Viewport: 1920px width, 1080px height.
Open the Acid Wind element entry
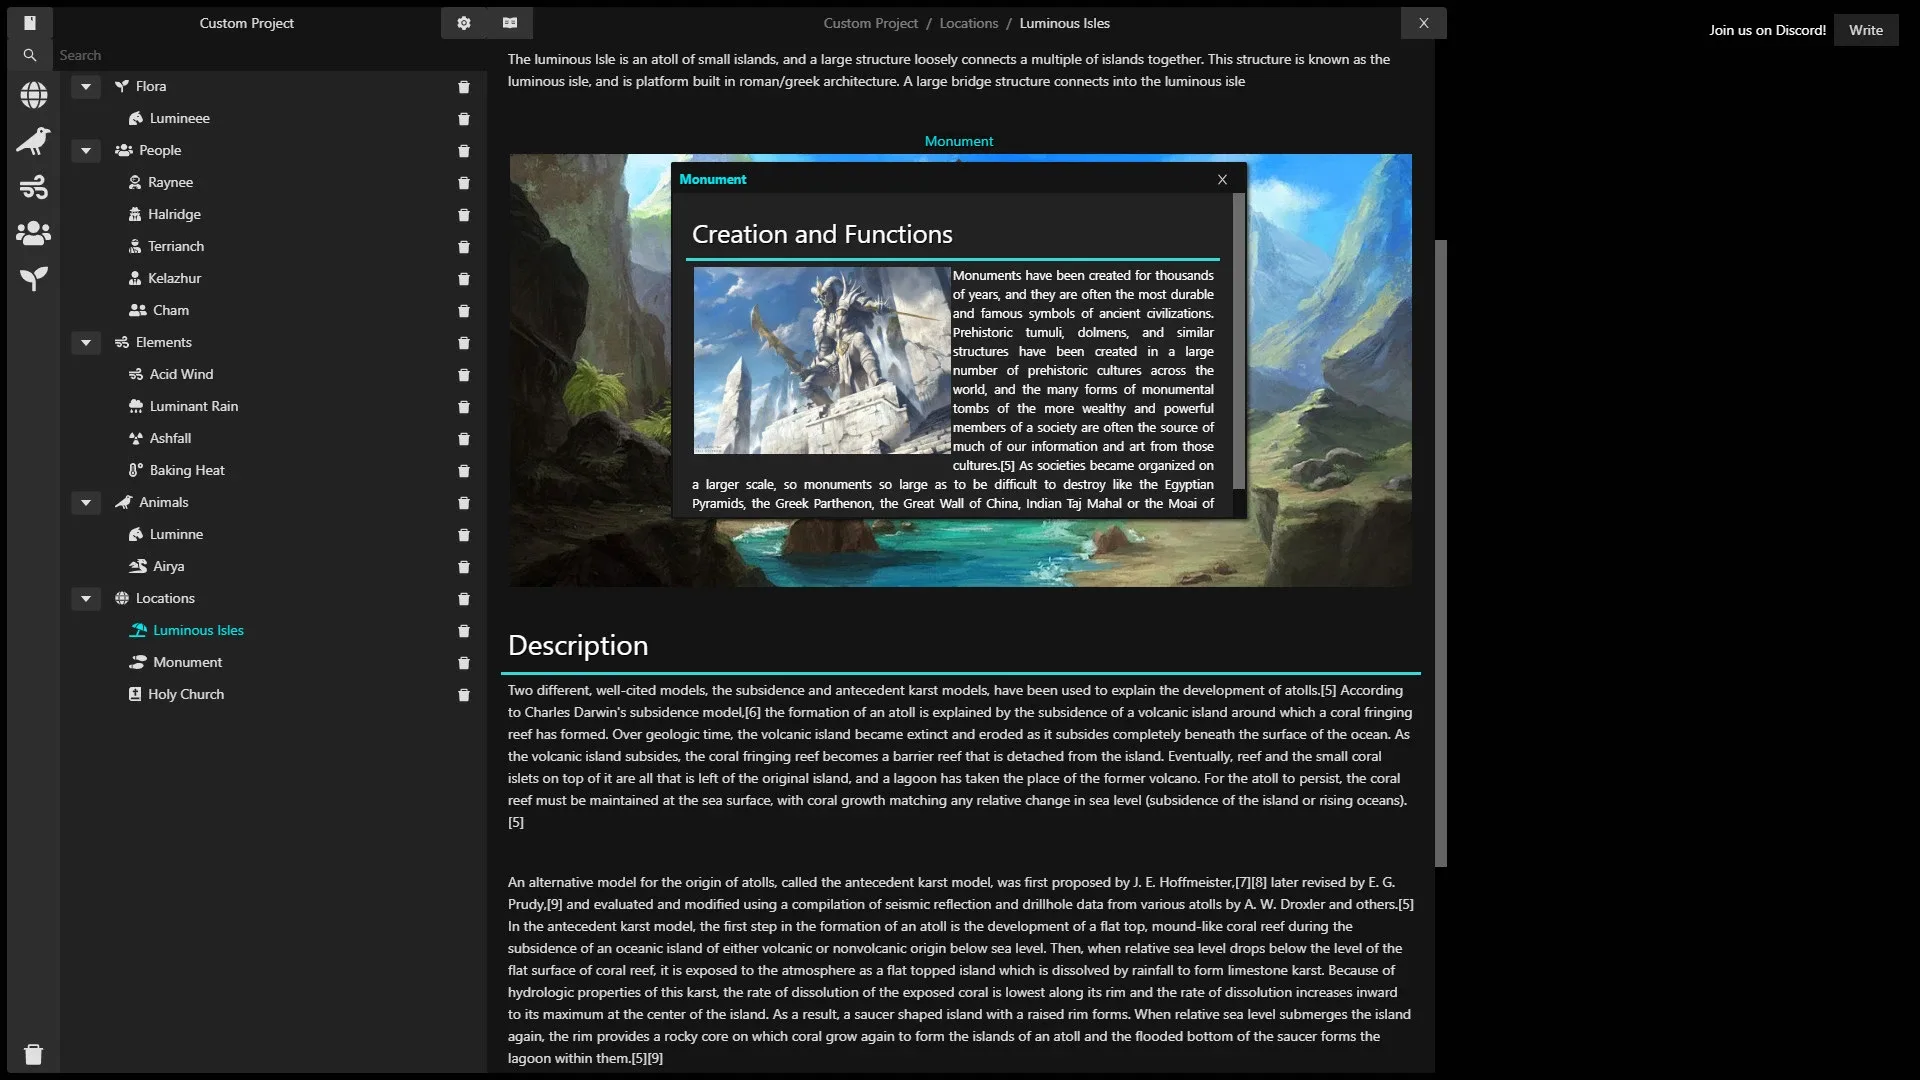181,374
